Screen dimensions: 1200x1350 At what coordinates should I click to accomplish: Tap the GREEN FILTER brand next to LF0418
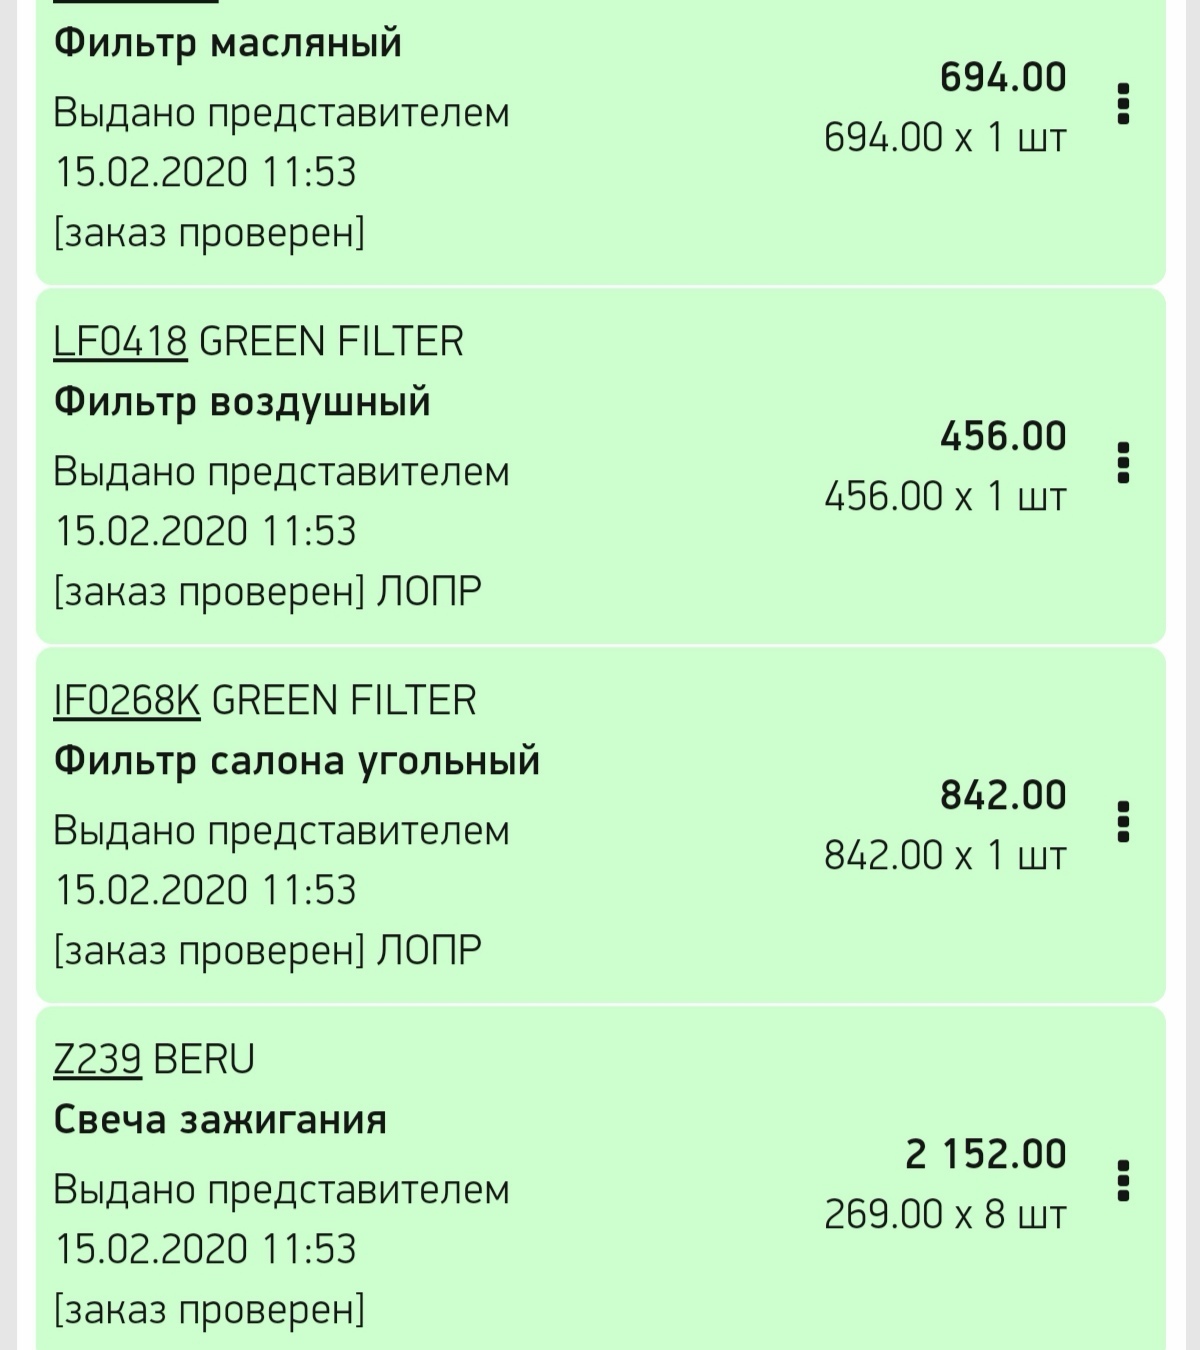click(x=332, y=342)
